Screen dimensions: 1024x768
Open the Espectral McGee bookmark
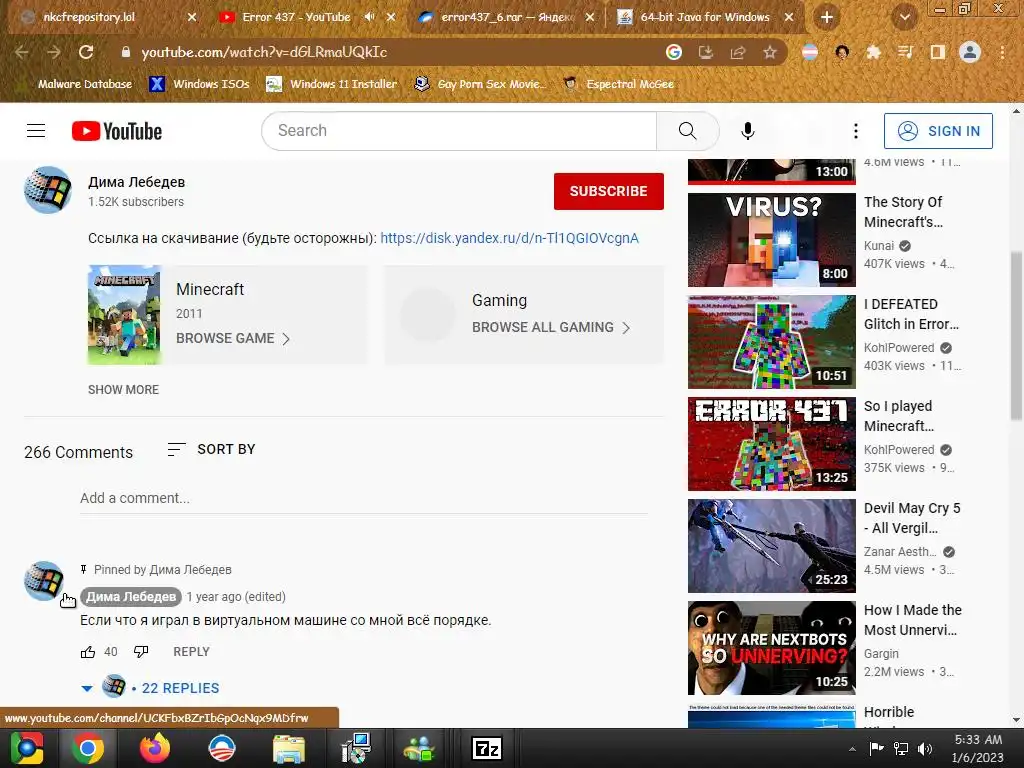[x=618, y=84]
